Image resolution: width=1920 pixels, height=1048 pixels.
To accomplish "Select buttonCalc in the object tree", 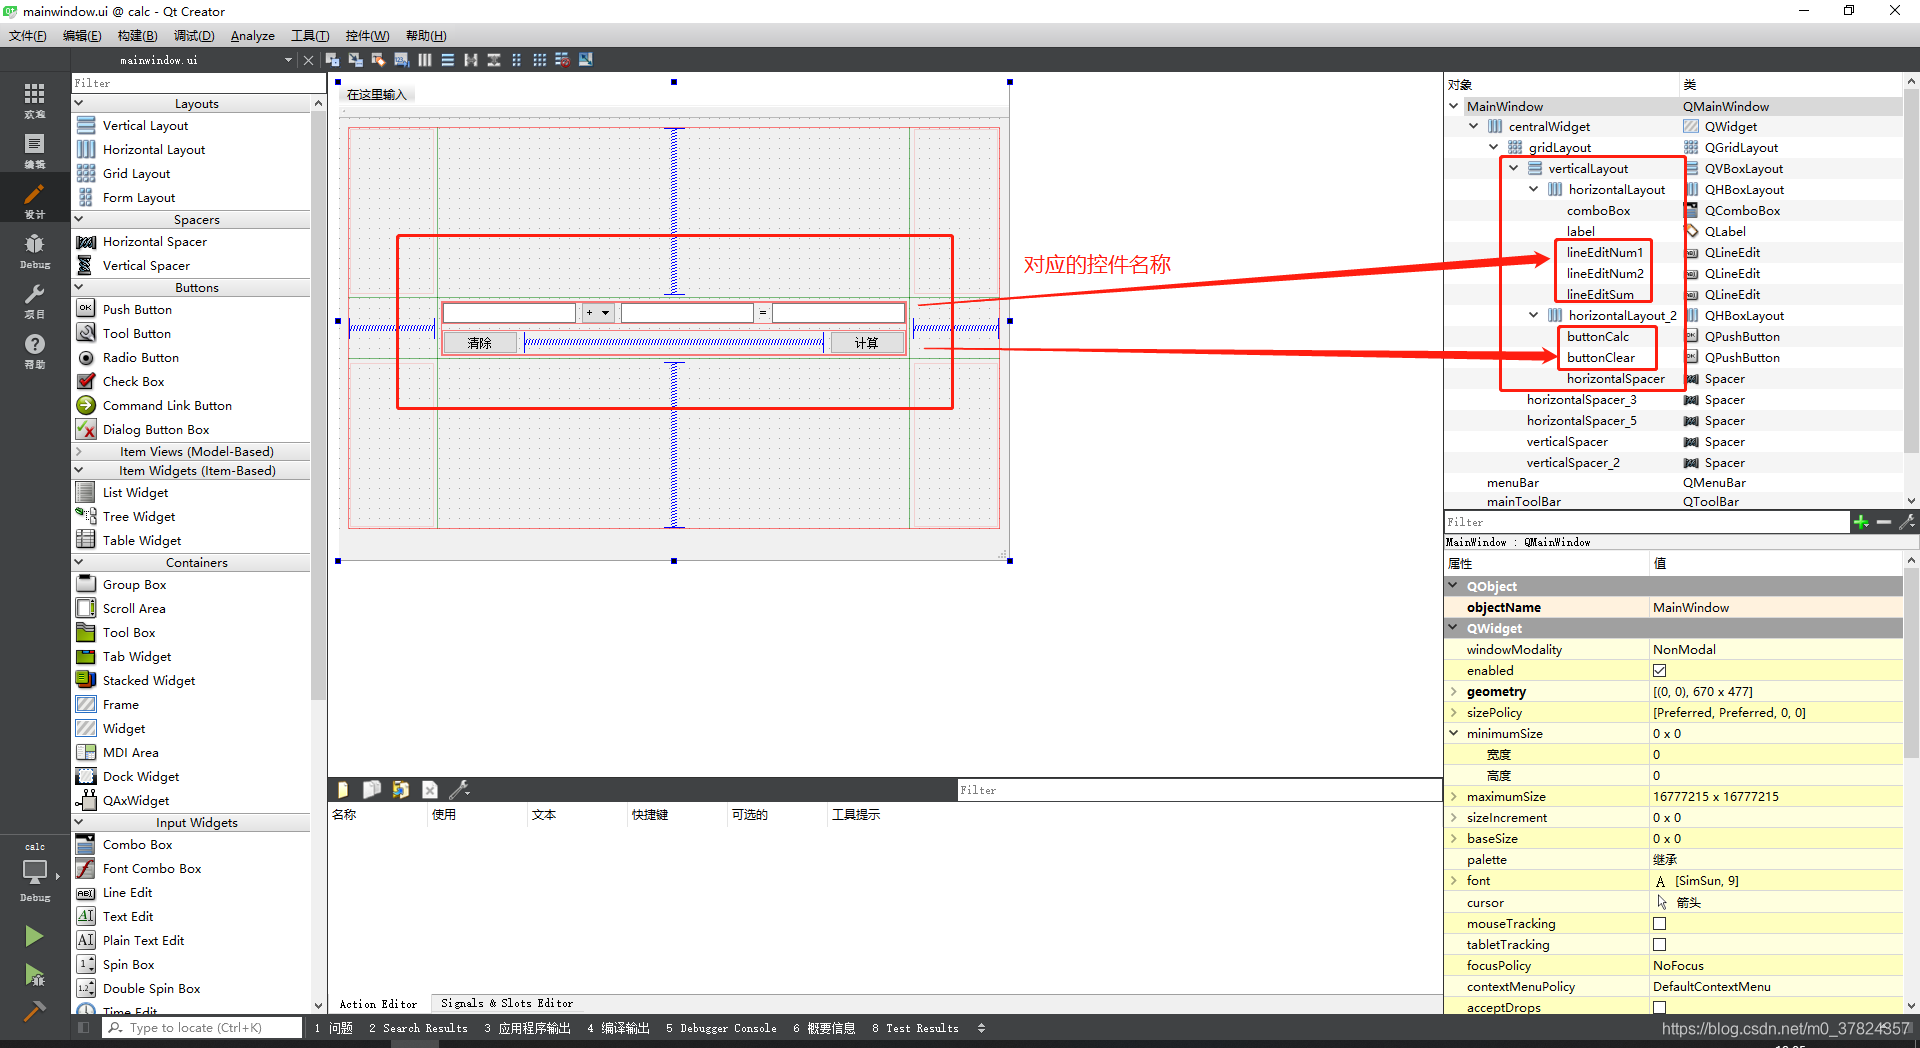I will click(1597, 337).
